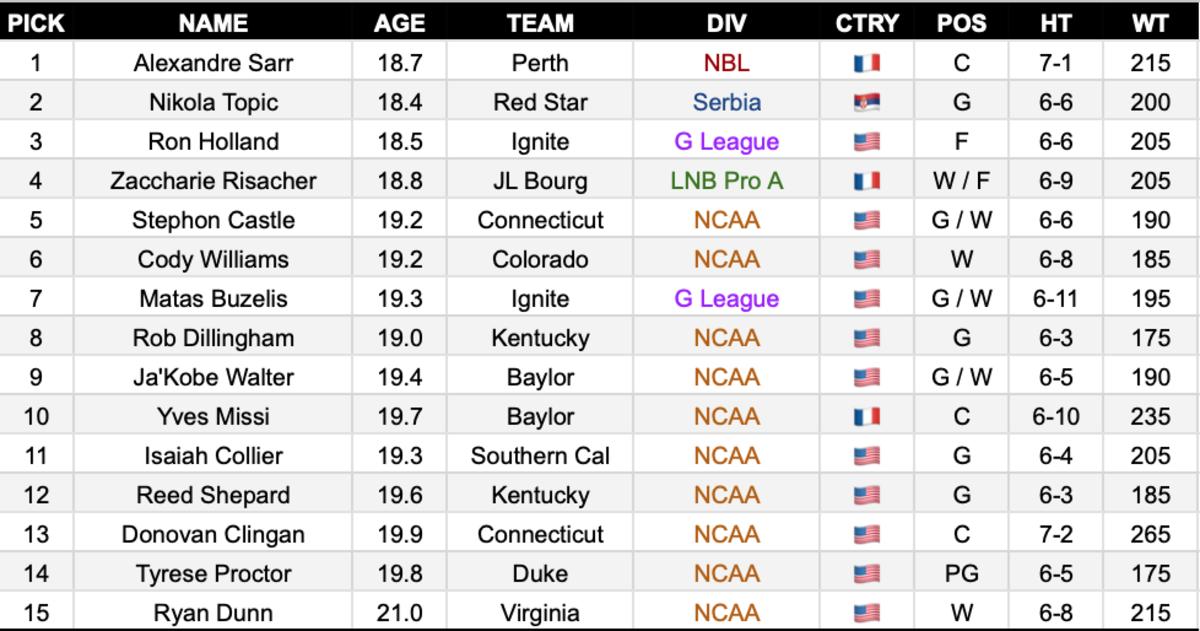Image resolution: width=1200 pixels, height=631 pixels.
Task: Select the WT column header
Action: point(1151,23)
